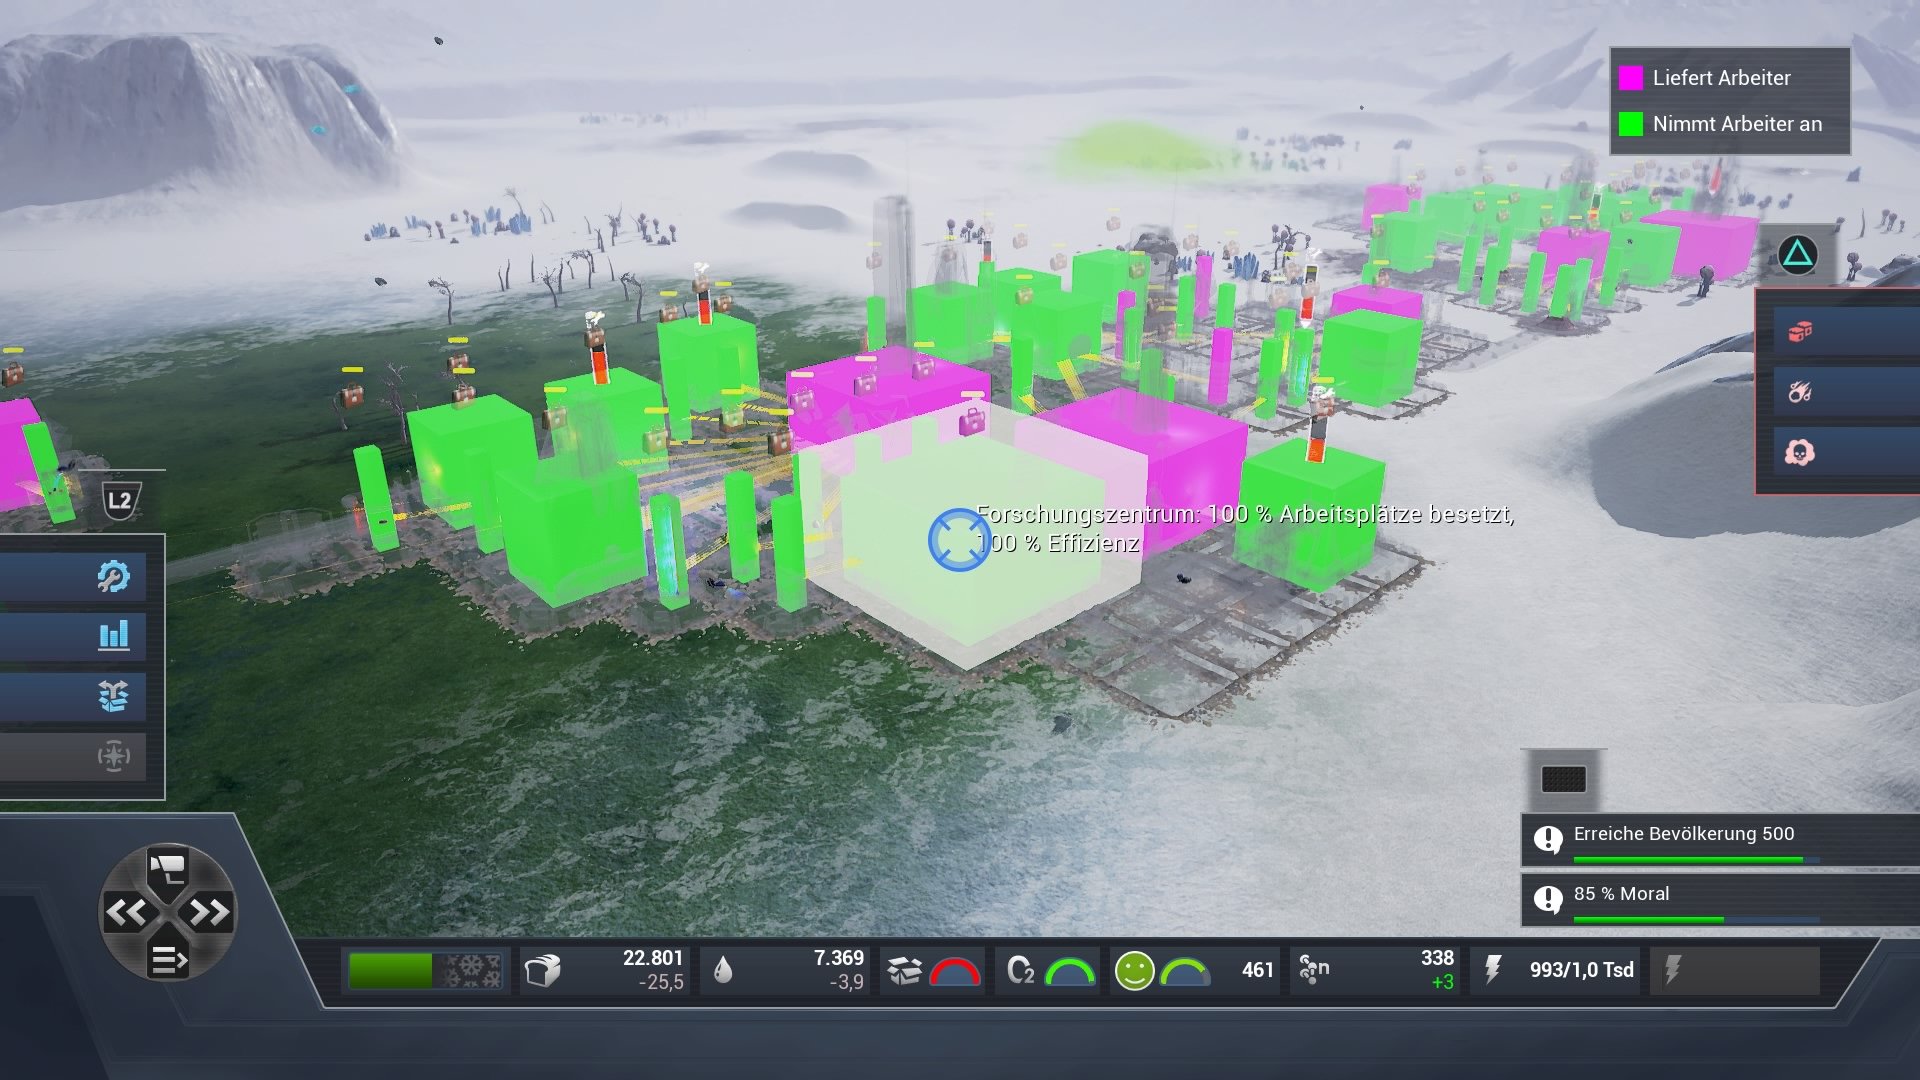This screenshot has width=1920, height=1080.
Task: Open the crate resource distribution menu
Action: (x=113, y=696)
